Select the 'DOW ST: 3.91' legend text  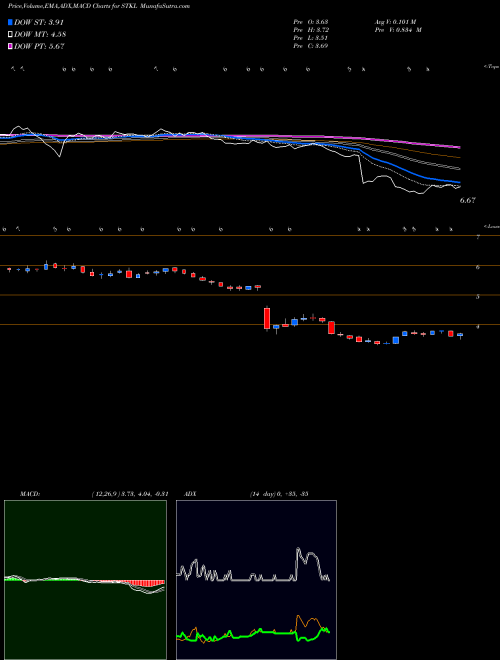click(x=39, y=22)
